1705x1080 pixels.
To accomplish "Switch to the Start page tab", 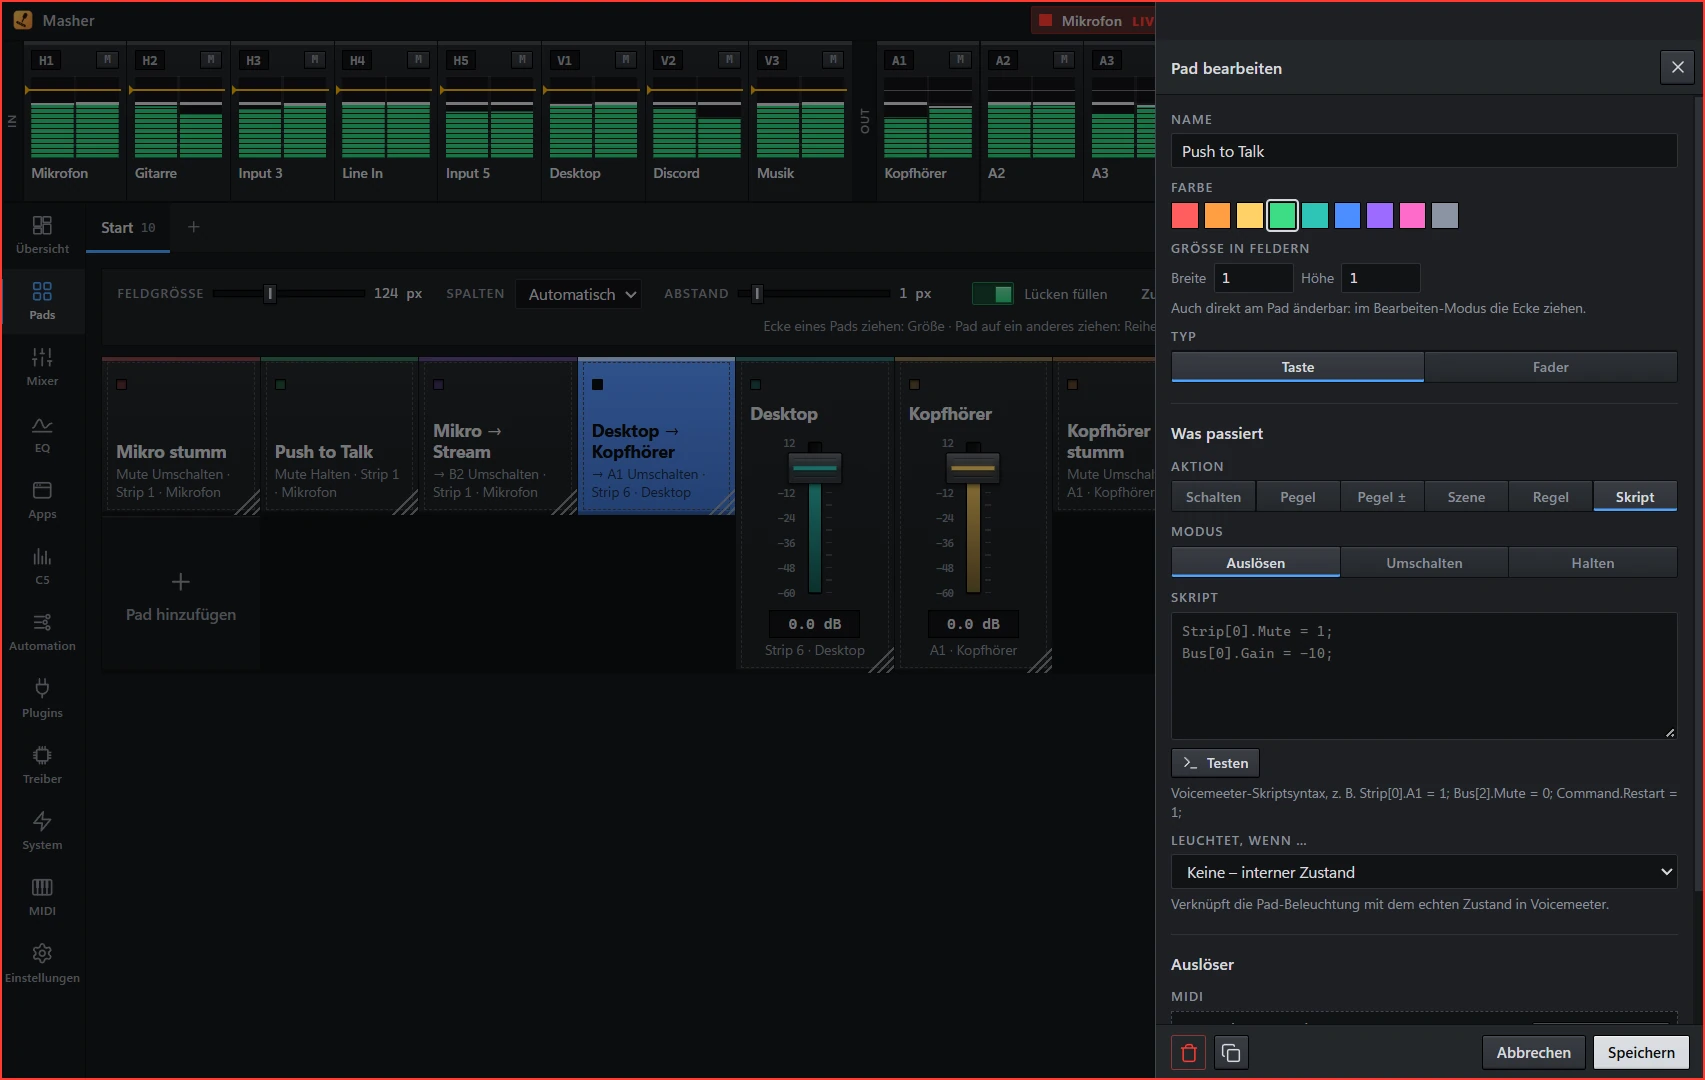I will pos(128,228).
